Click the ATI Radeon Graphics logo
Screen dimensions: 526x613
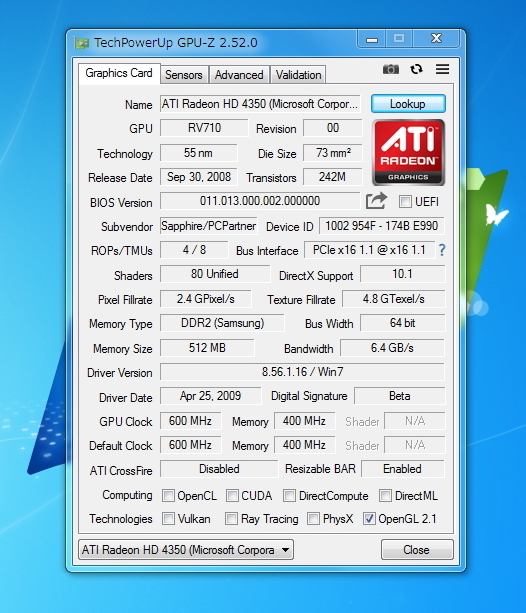(x=408, y=152)
